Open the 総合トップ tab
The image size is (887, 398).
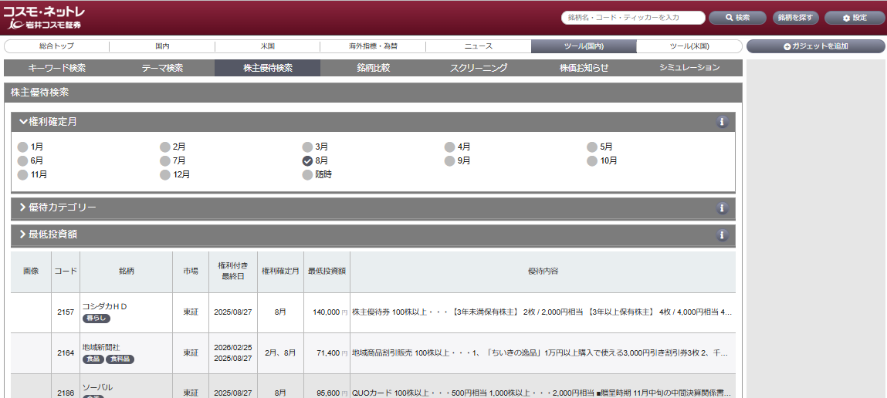tap(57, 46)
